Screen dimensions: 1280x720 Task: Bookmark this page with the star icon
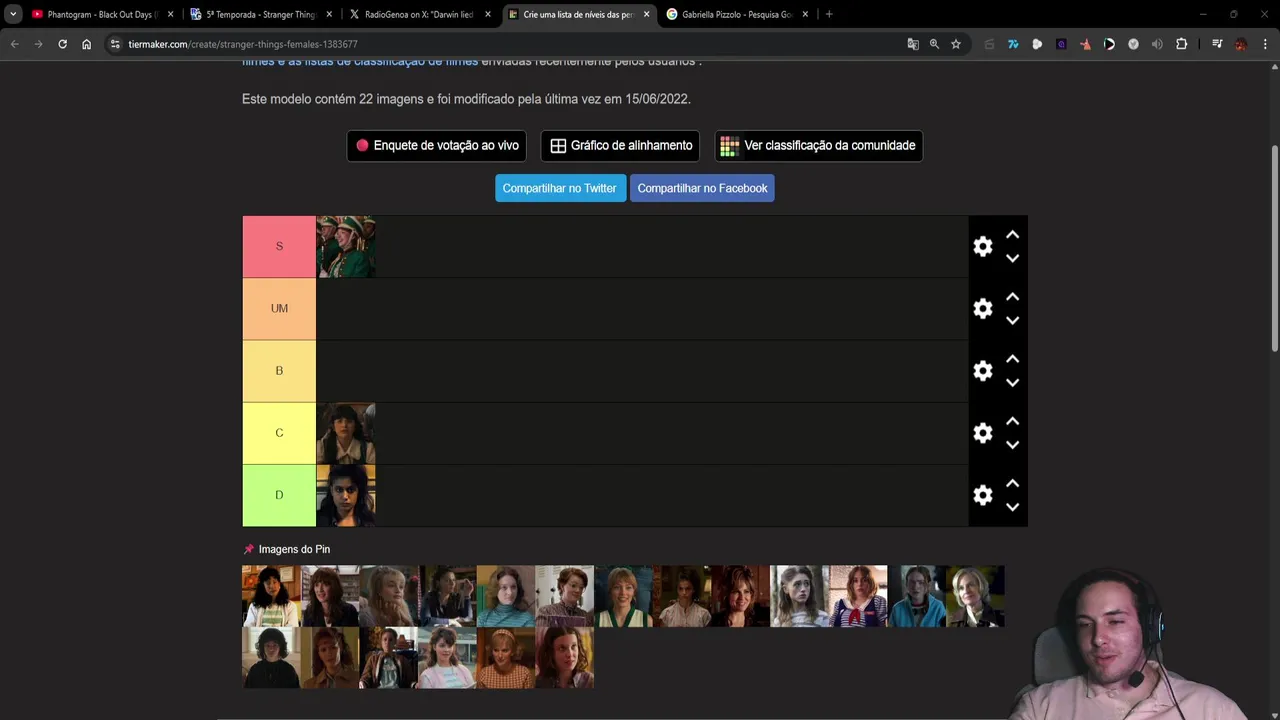(x=956, y=44)
